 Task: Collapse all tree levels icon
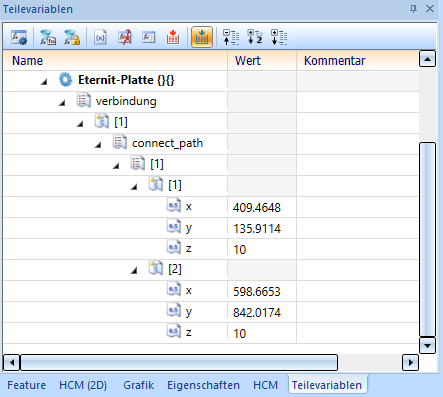(231, 37)
